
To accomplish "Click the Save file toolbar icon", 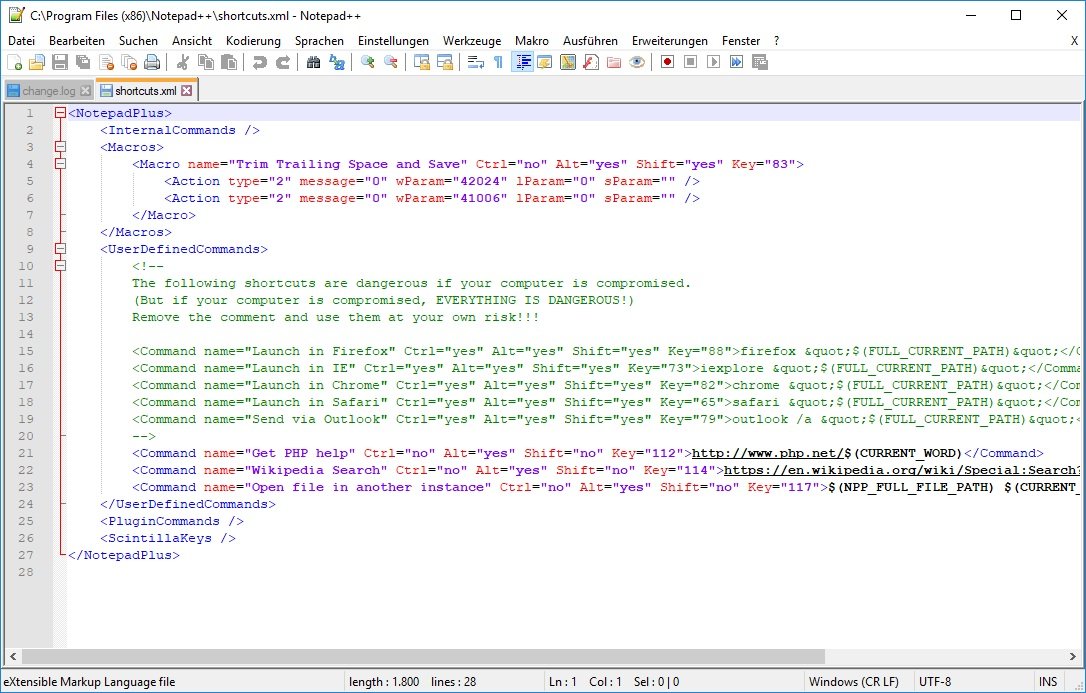I will 59,62.
